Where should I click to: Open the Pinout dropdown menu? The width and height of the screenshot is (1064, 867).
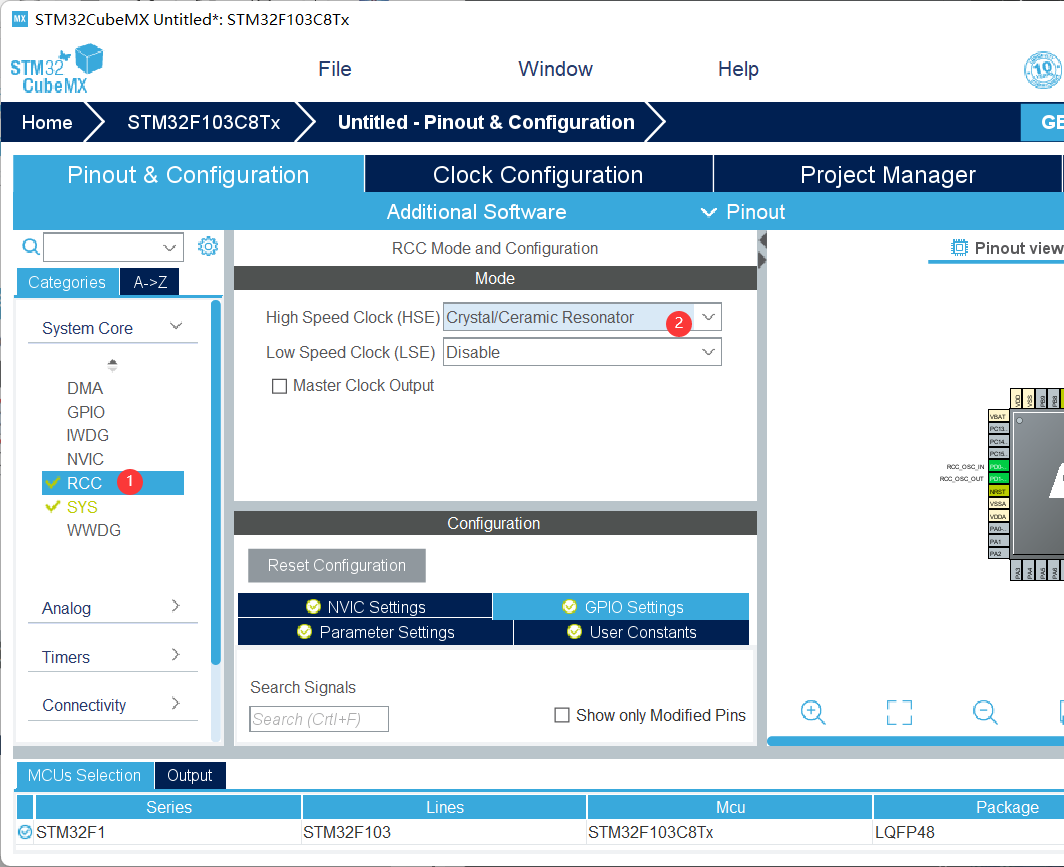pyautogui.click(x=743, y=212)
